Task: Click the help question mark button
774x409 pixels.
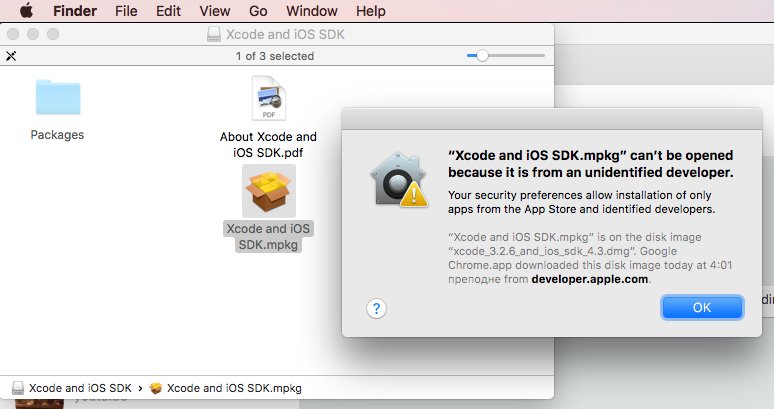Action: coord(376,308)
